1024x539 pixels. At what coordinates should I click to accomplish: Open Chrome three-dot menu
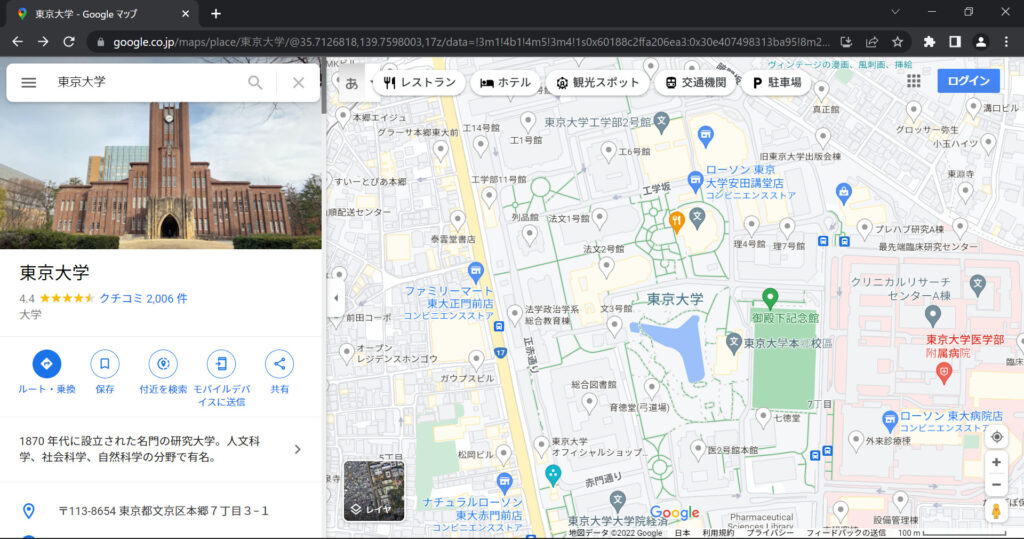pyautogui.click(x=1006, y=42)
